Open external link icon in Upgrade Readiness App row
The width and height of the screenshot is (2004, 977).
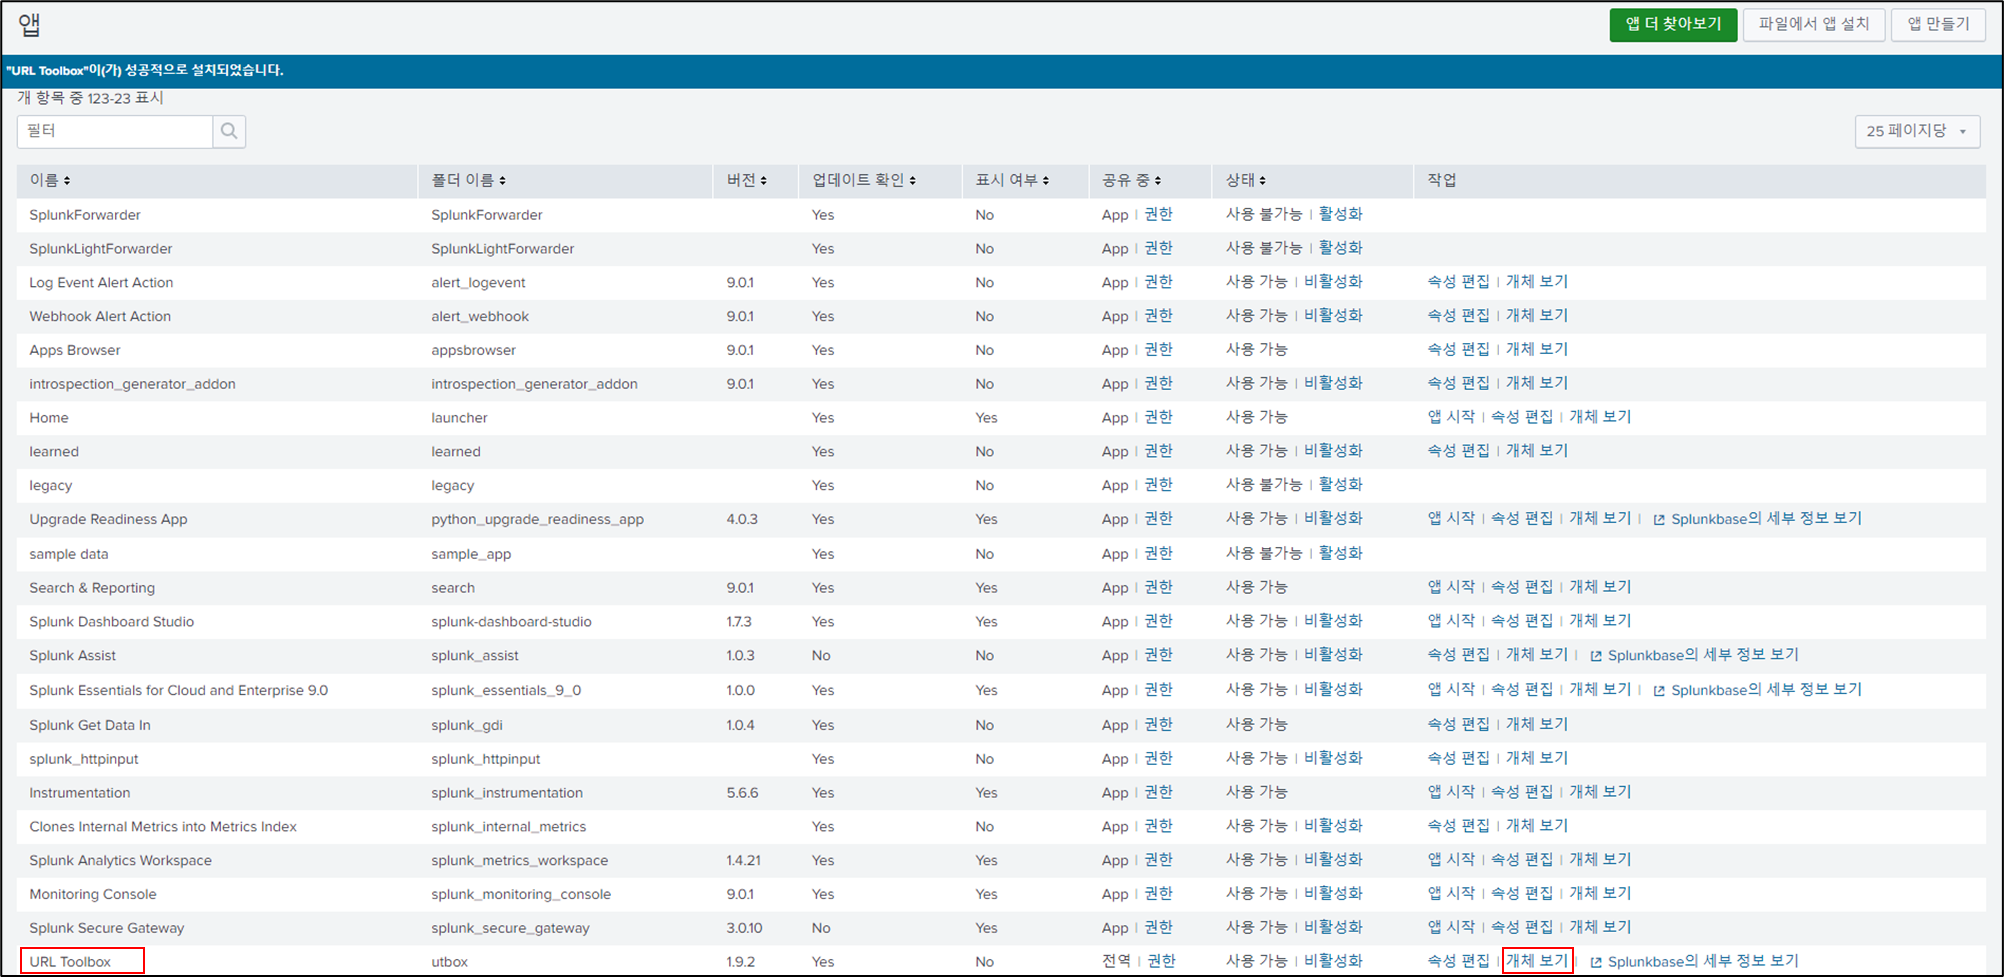point(1659,520)
